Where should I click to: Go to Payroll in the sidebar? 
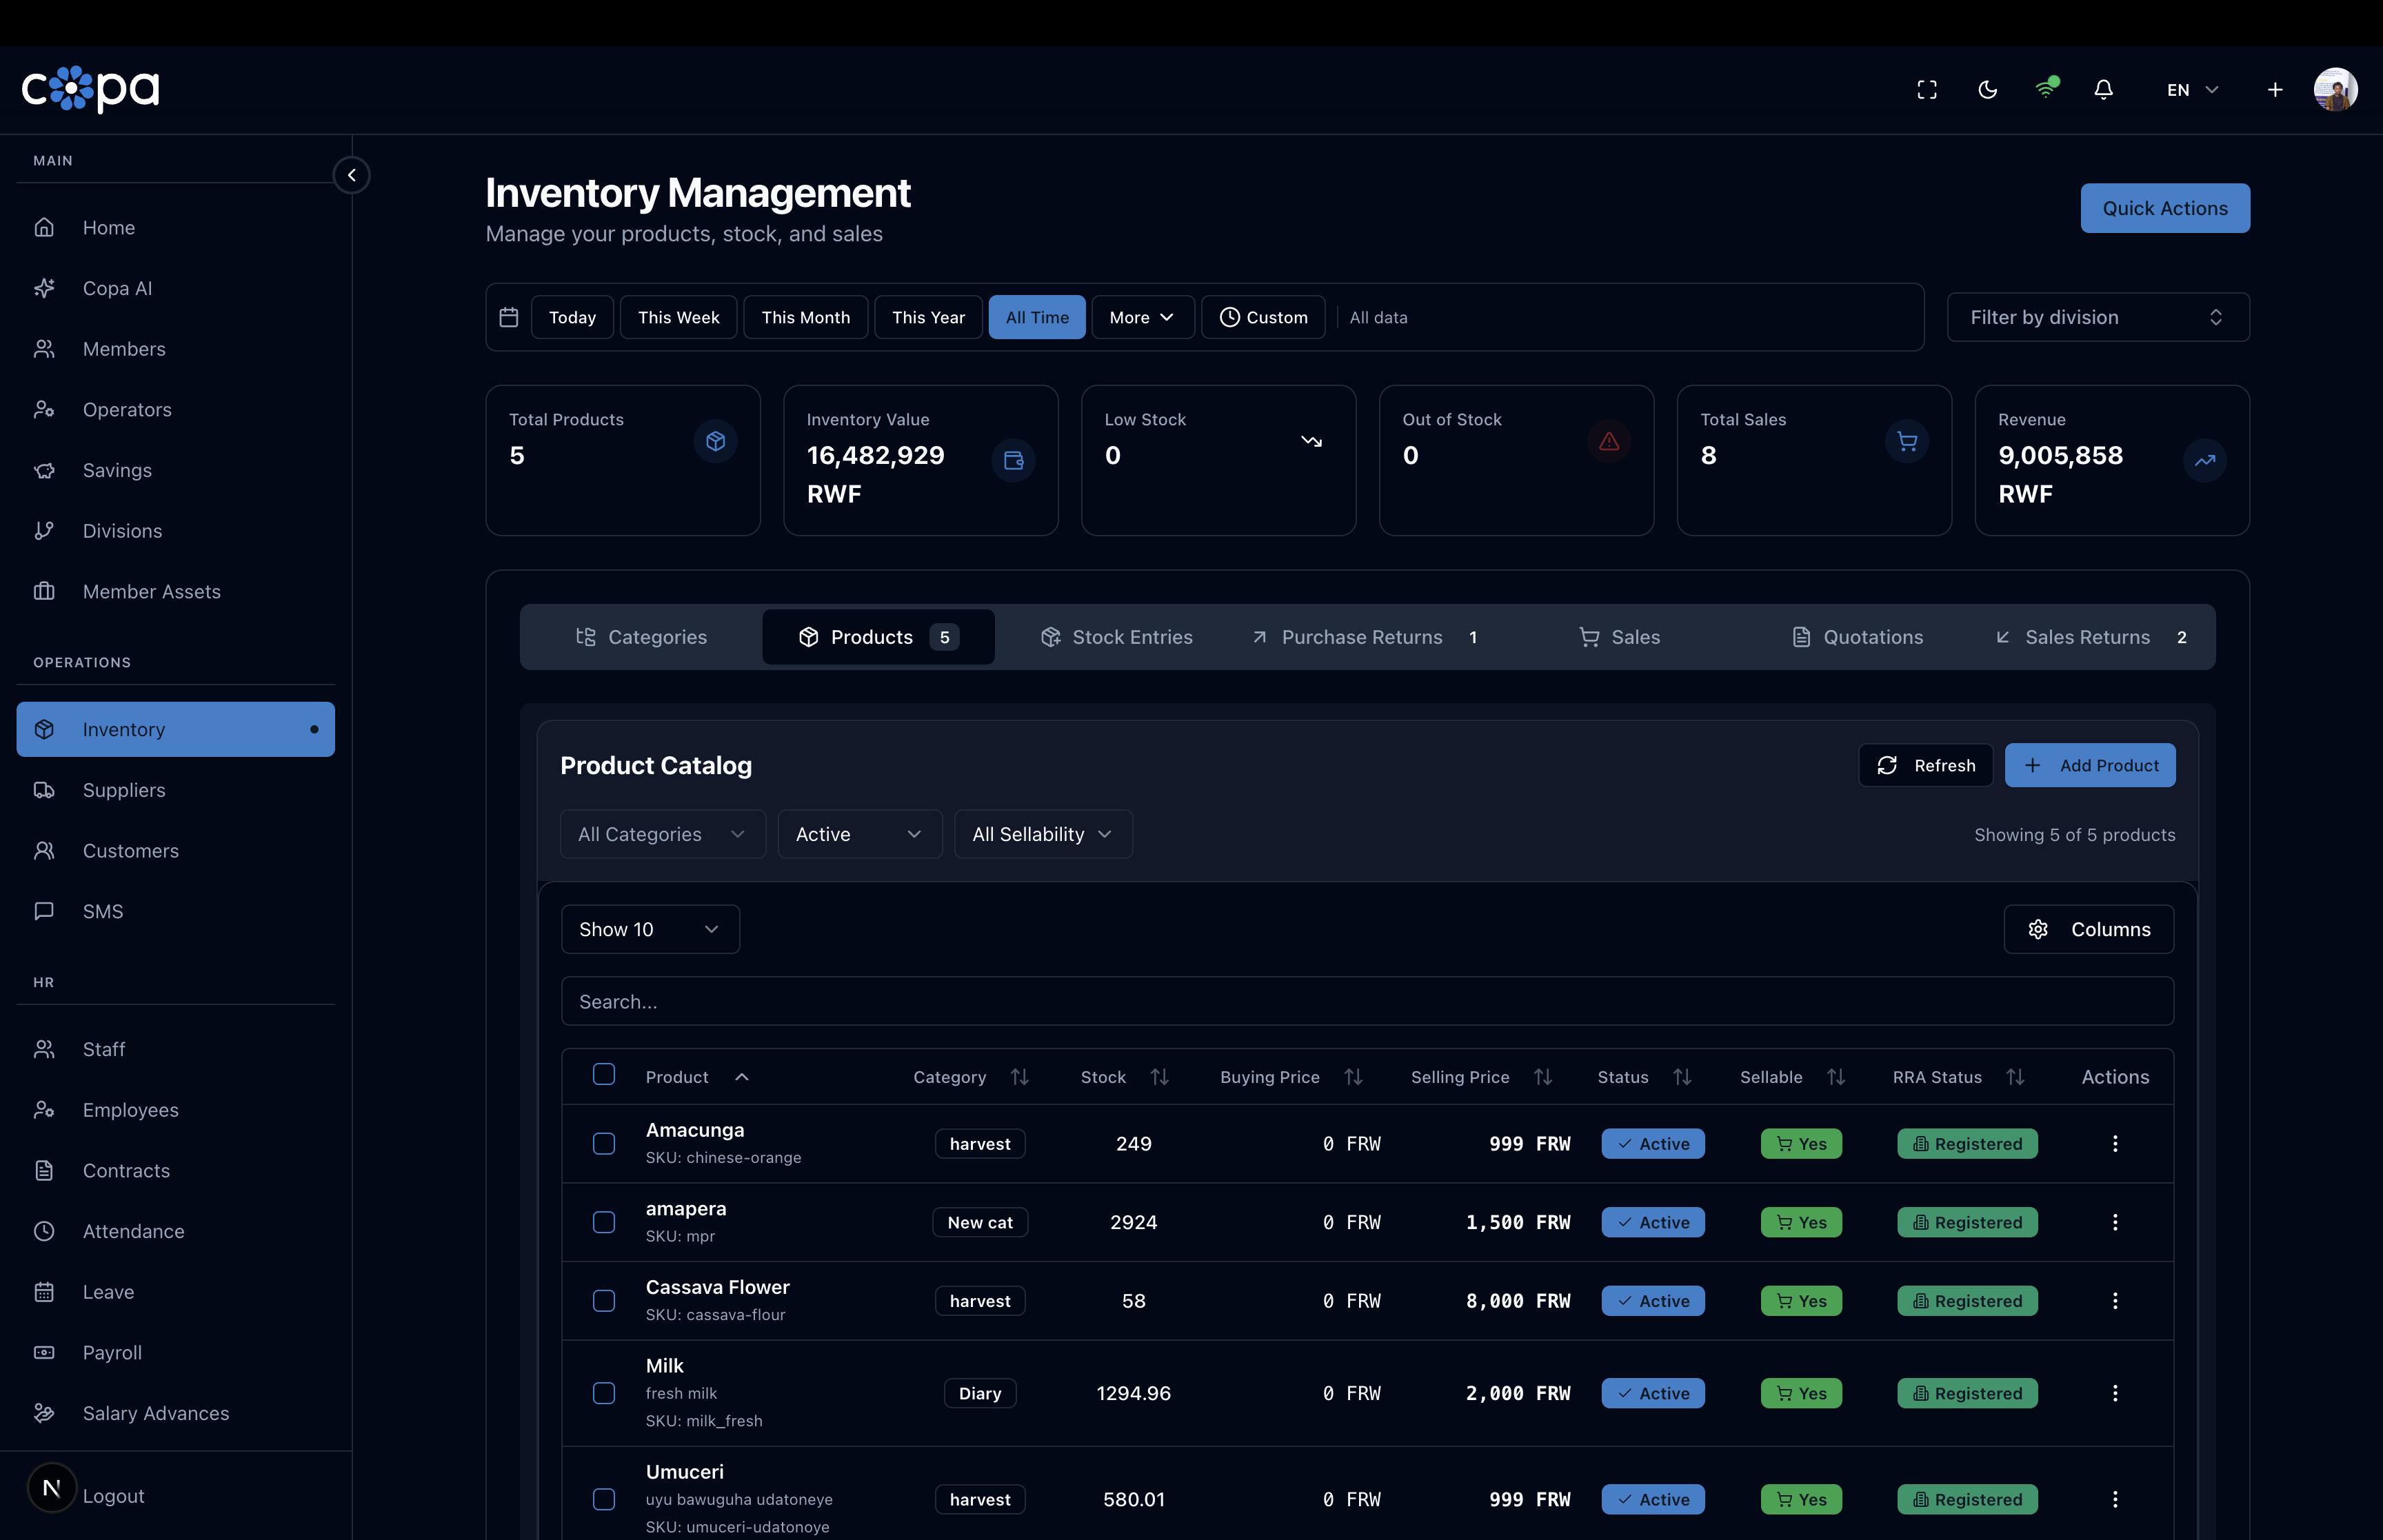[175, 1352]
